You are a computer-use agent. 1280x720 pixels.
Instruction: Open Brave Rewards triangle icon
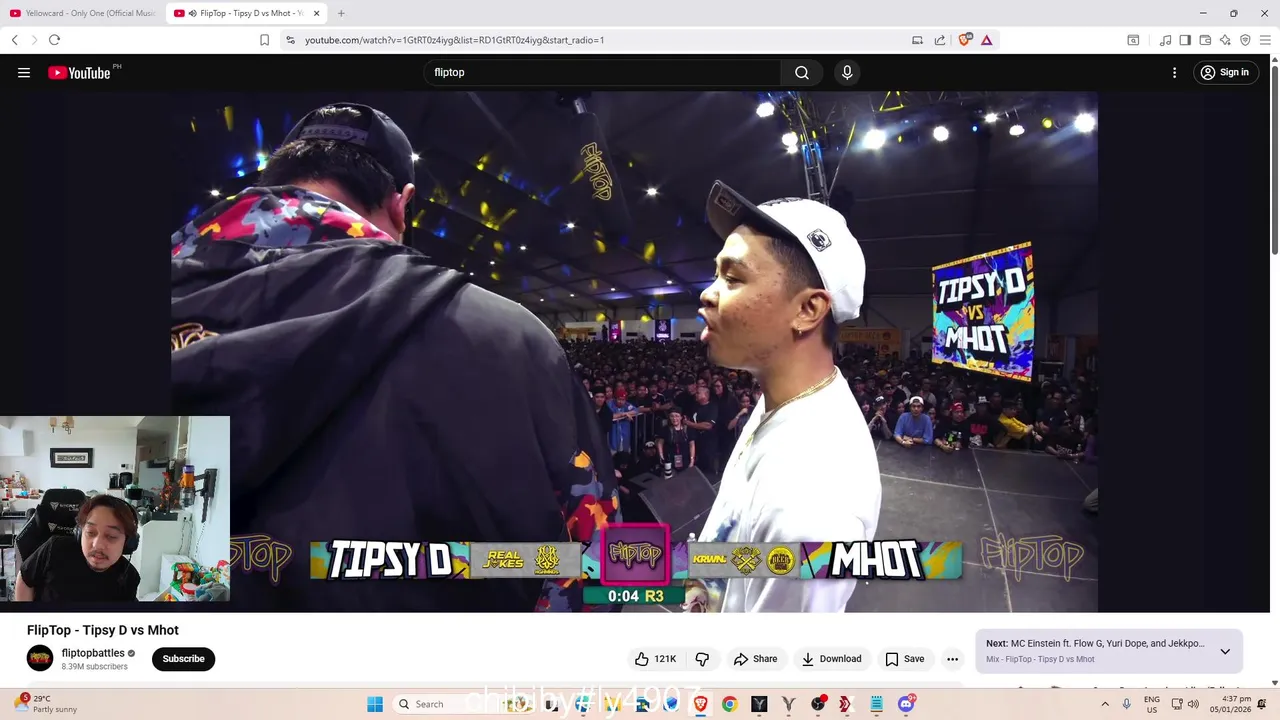pos(986,40)
